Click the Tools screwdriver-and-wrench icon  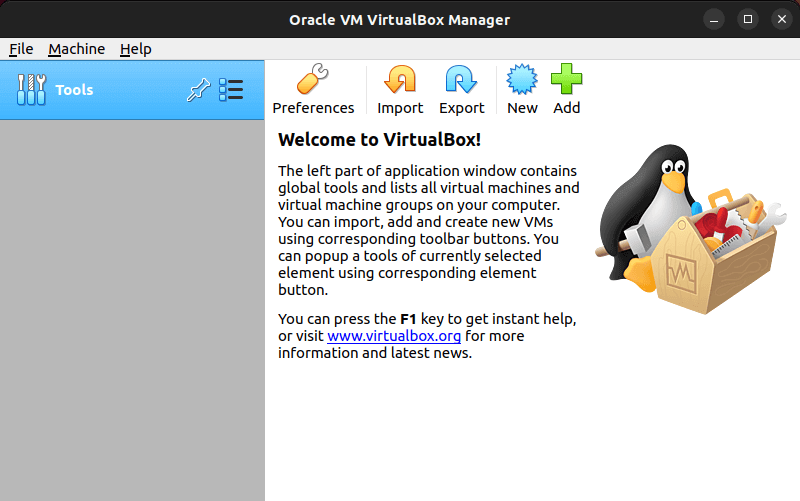(x=31, y=90)
